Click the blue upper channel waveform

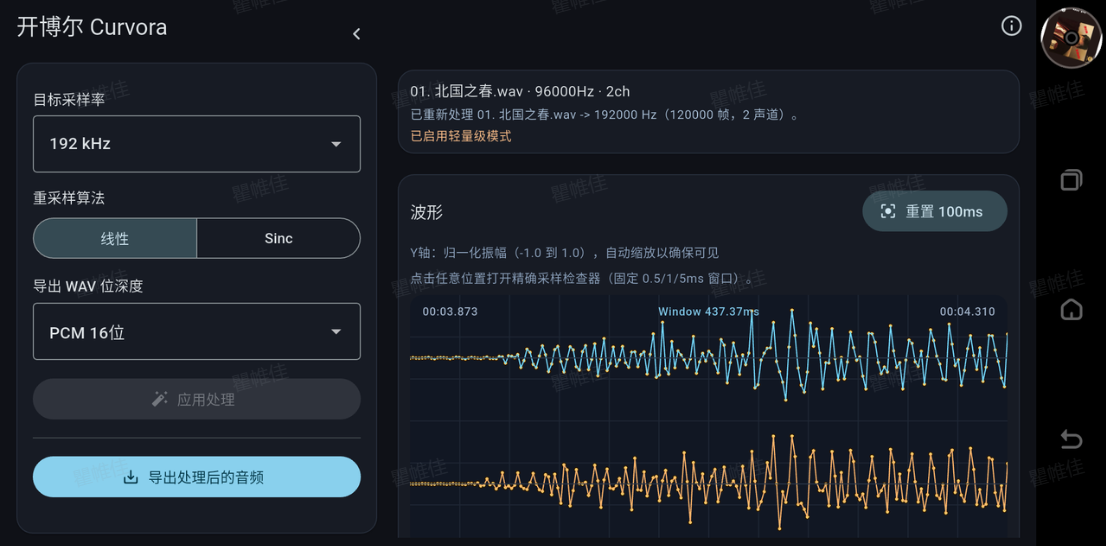click(x=708, y=354)
